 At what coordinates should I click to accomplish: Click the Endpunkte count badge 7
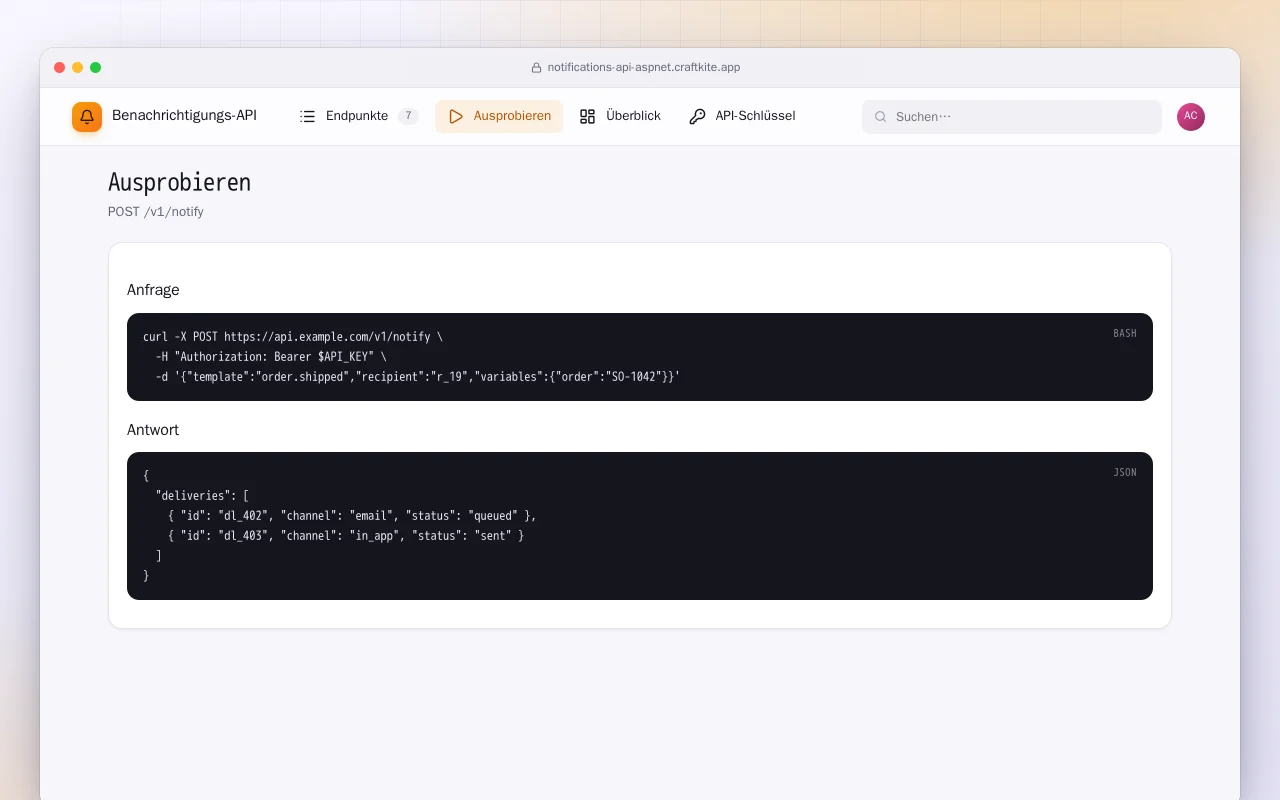point(408,116)
